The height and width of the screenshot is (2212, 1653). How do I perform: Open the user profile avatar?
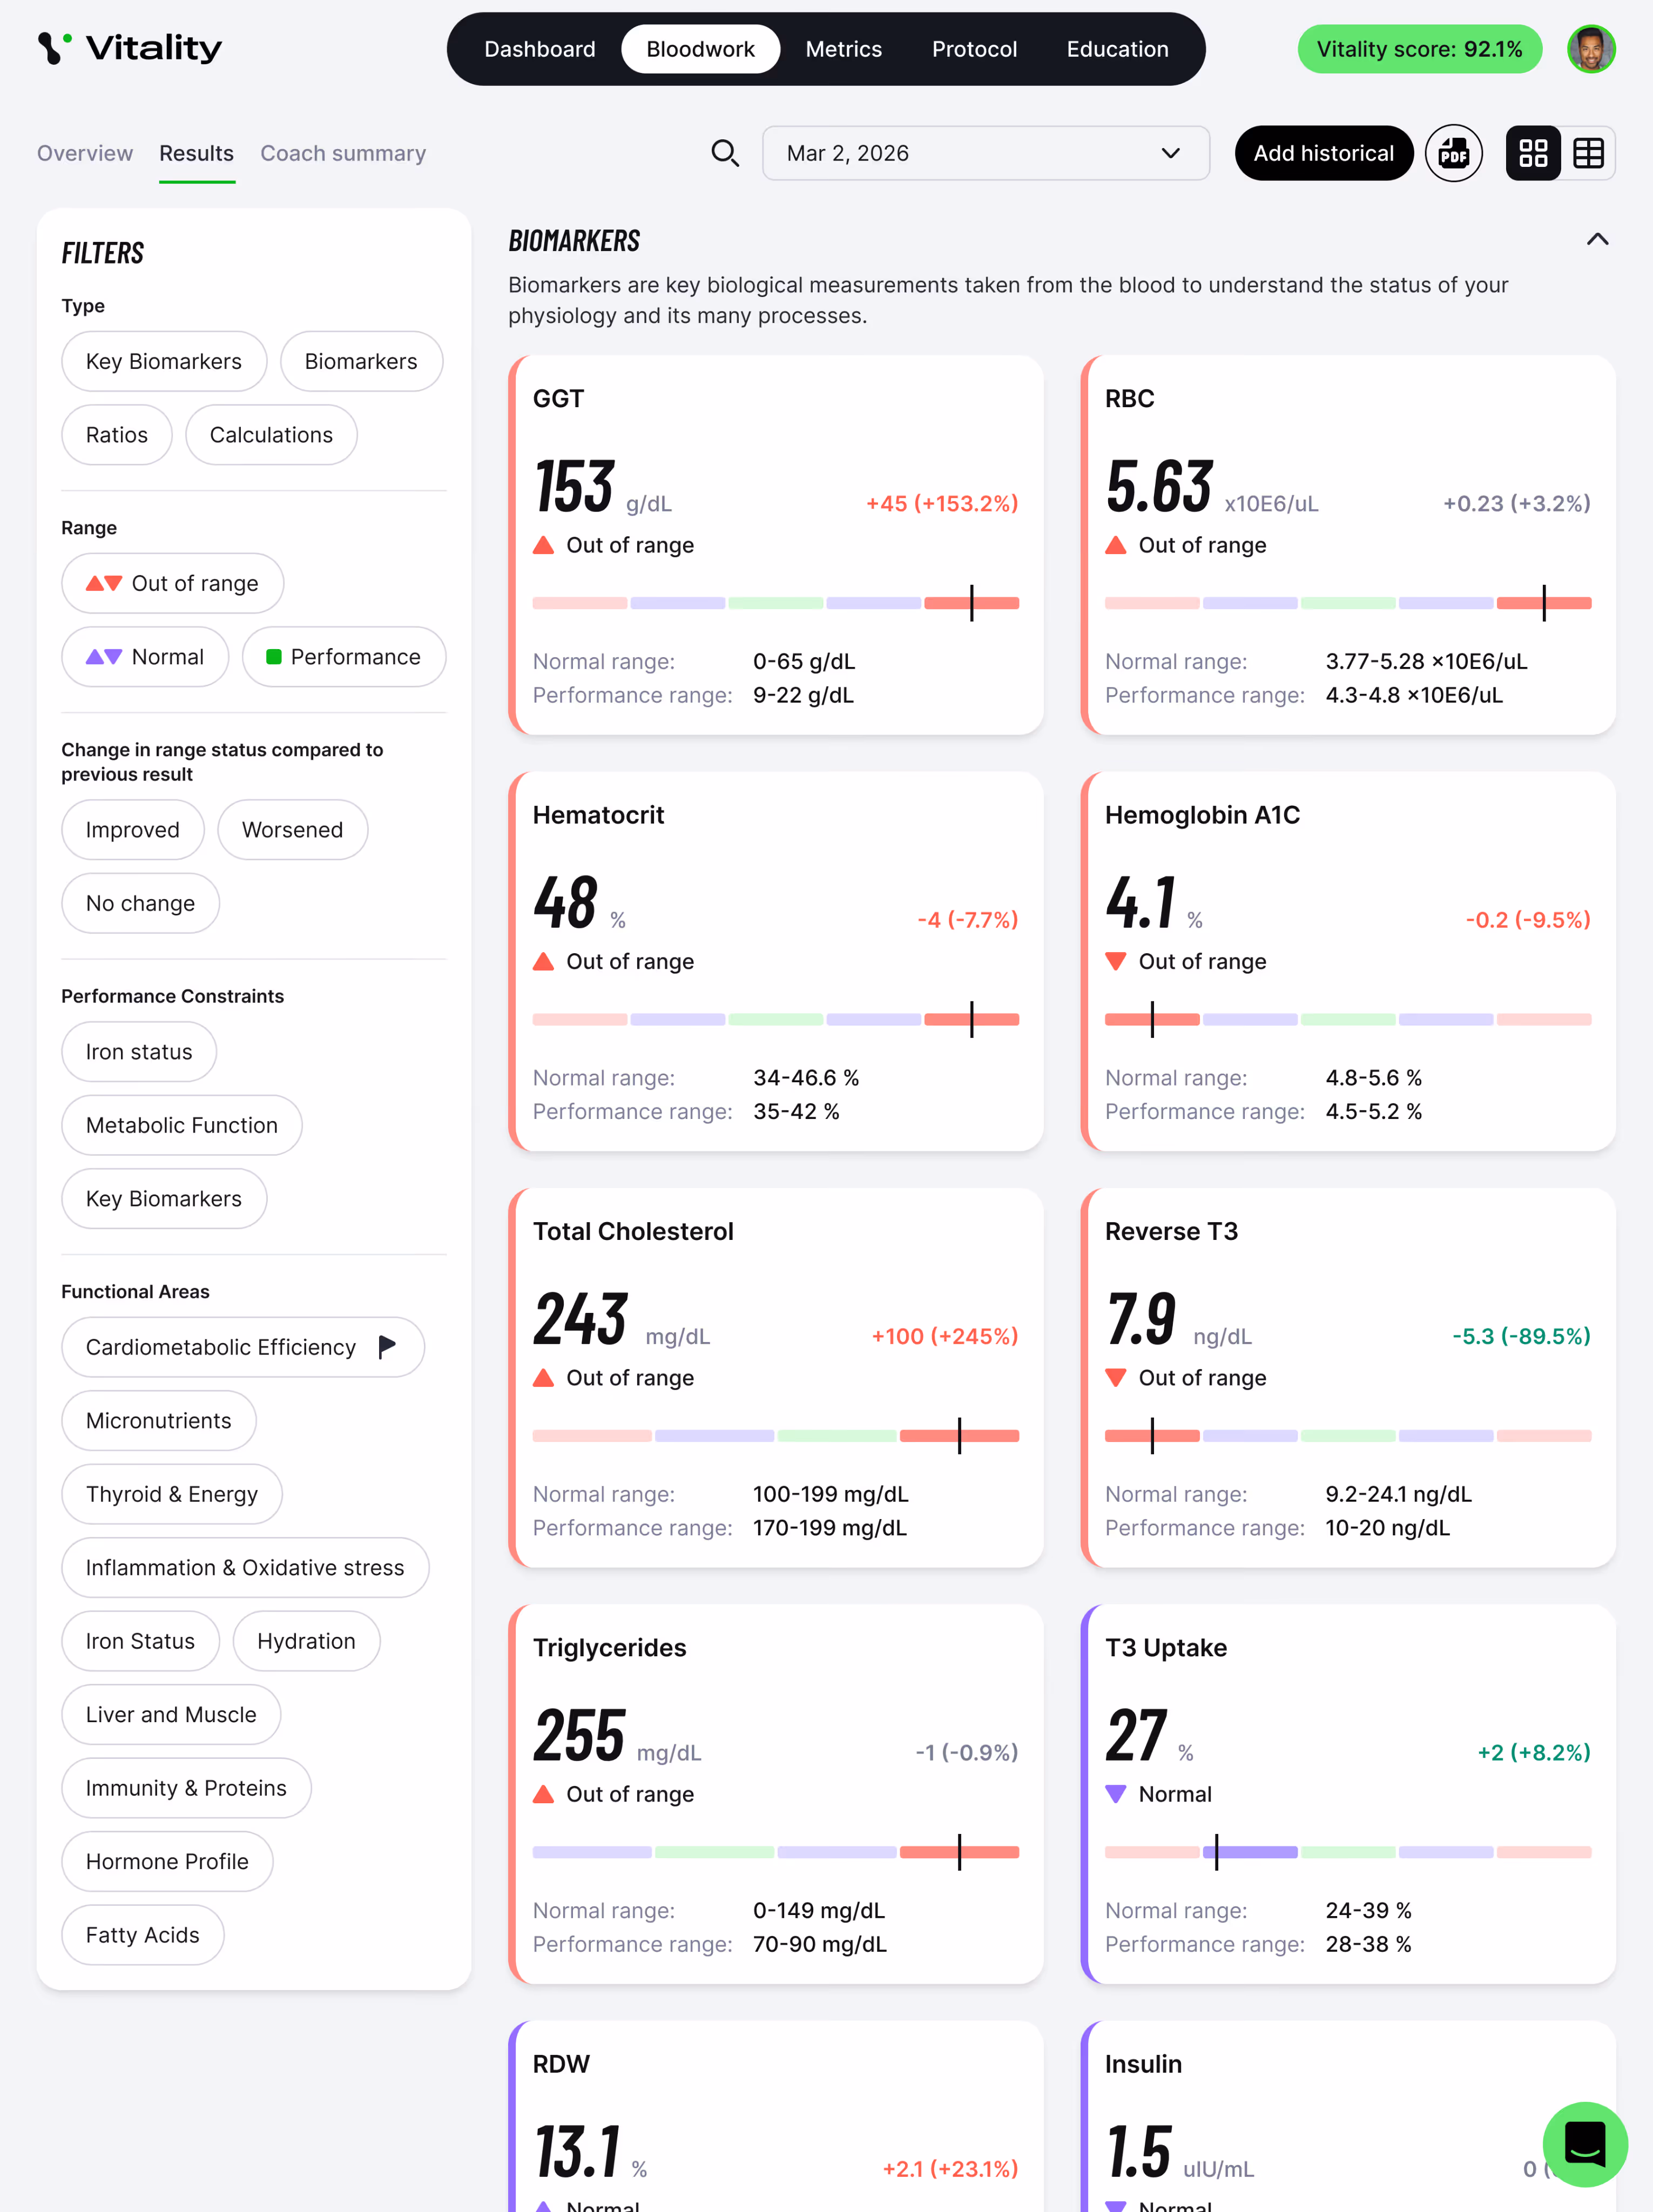click(x=1591, y=49)
